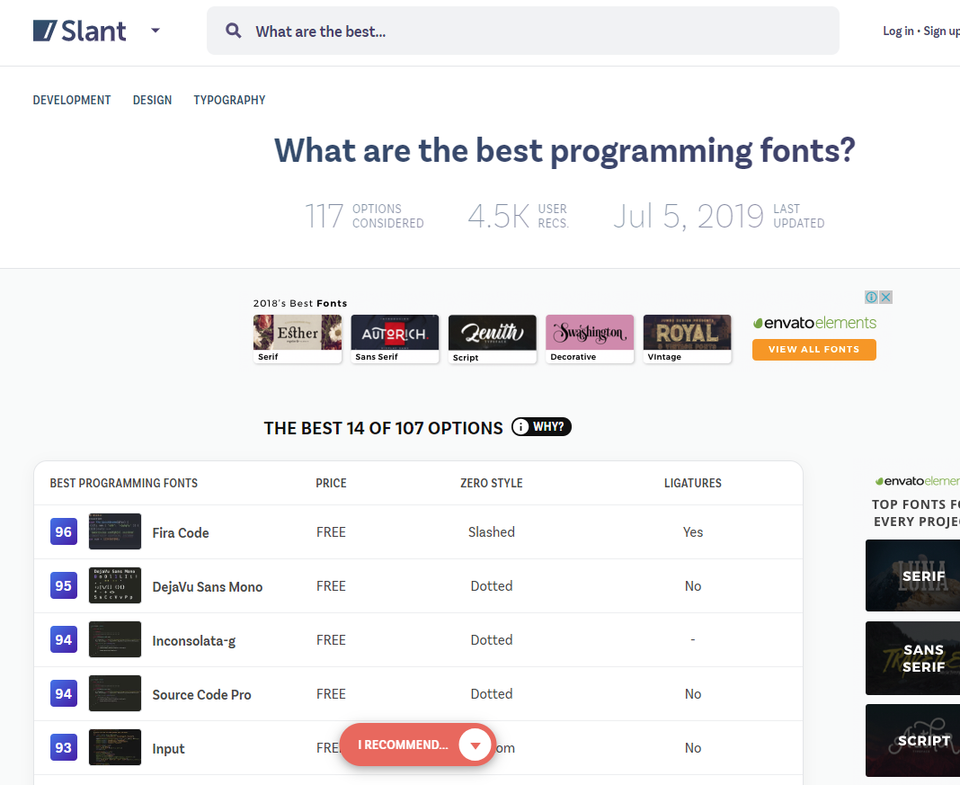Open the DejaVu Sans Mono preview thumbnail
The image size is (960, 785).
tap(115, 585)
